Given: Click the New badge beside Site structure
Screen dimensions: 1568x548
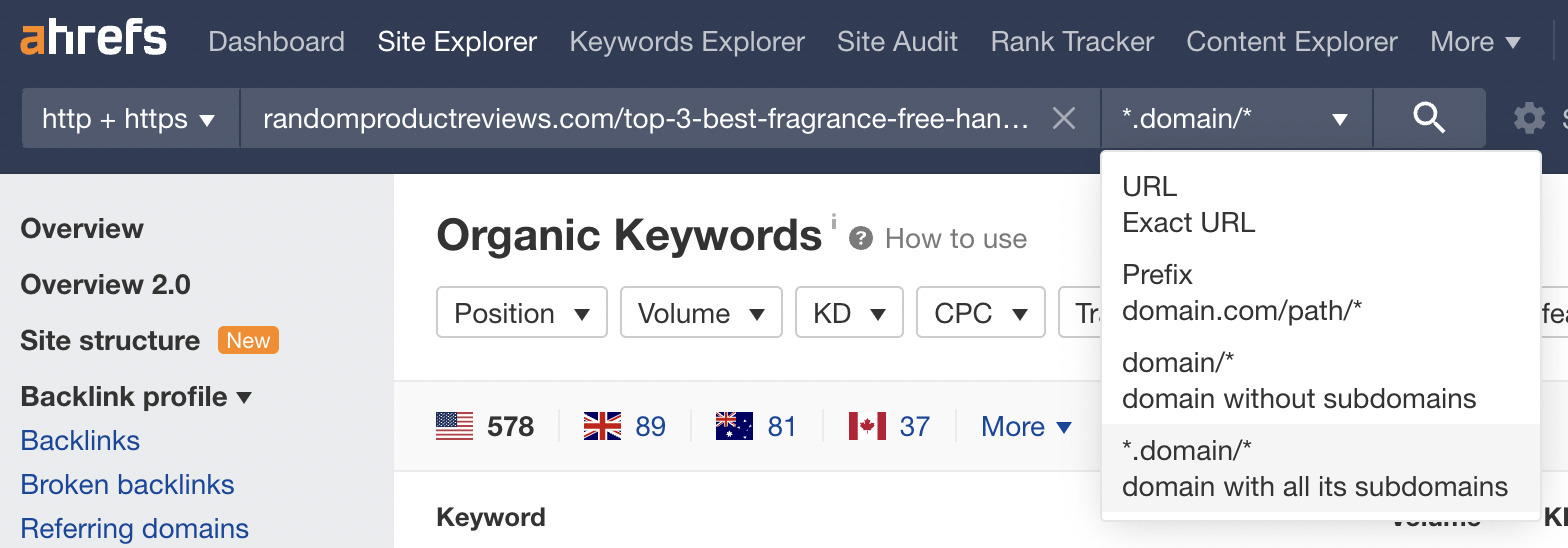Looking at the screenshot, I should pos(248,341).
